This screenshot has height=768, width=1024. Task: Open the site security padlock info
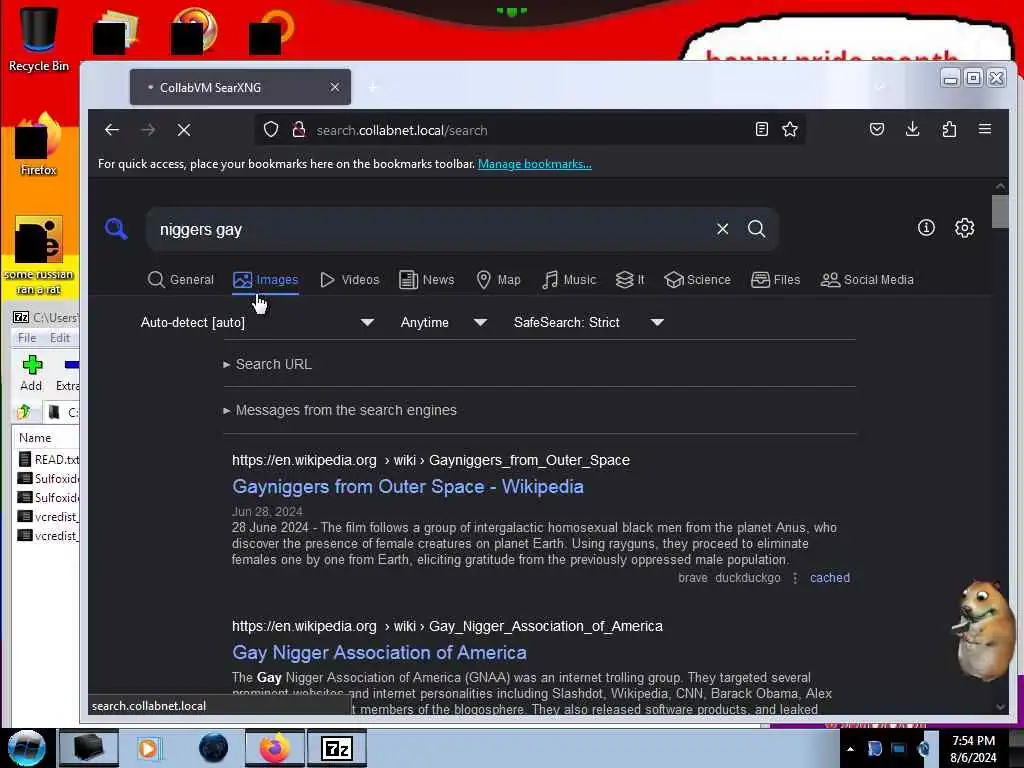pos(299,130)
